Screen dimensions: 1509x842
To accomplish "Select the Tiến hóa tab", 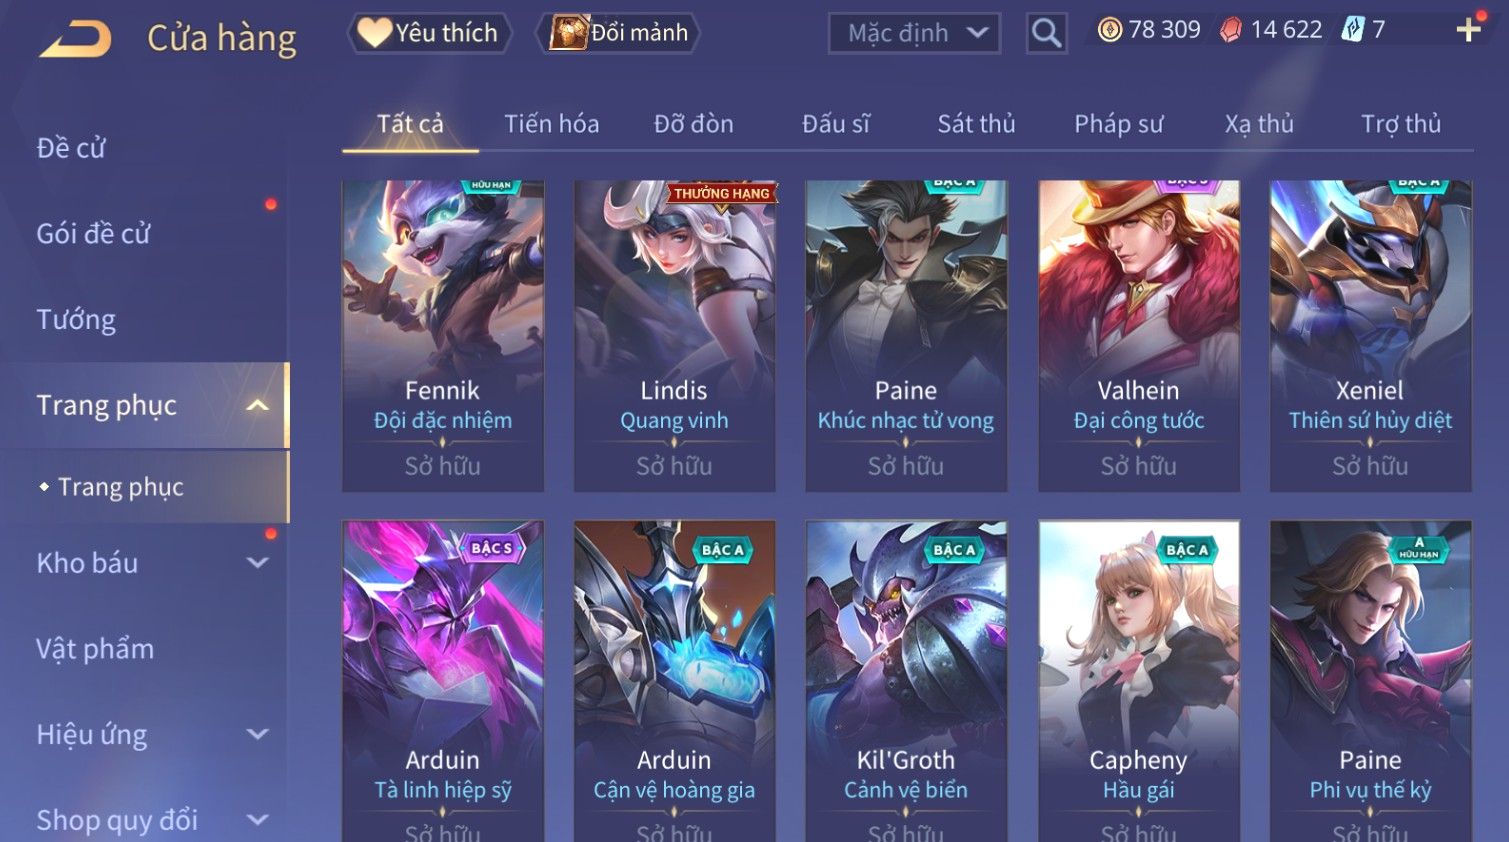I will pyautogui.click(x=551, y=124).
